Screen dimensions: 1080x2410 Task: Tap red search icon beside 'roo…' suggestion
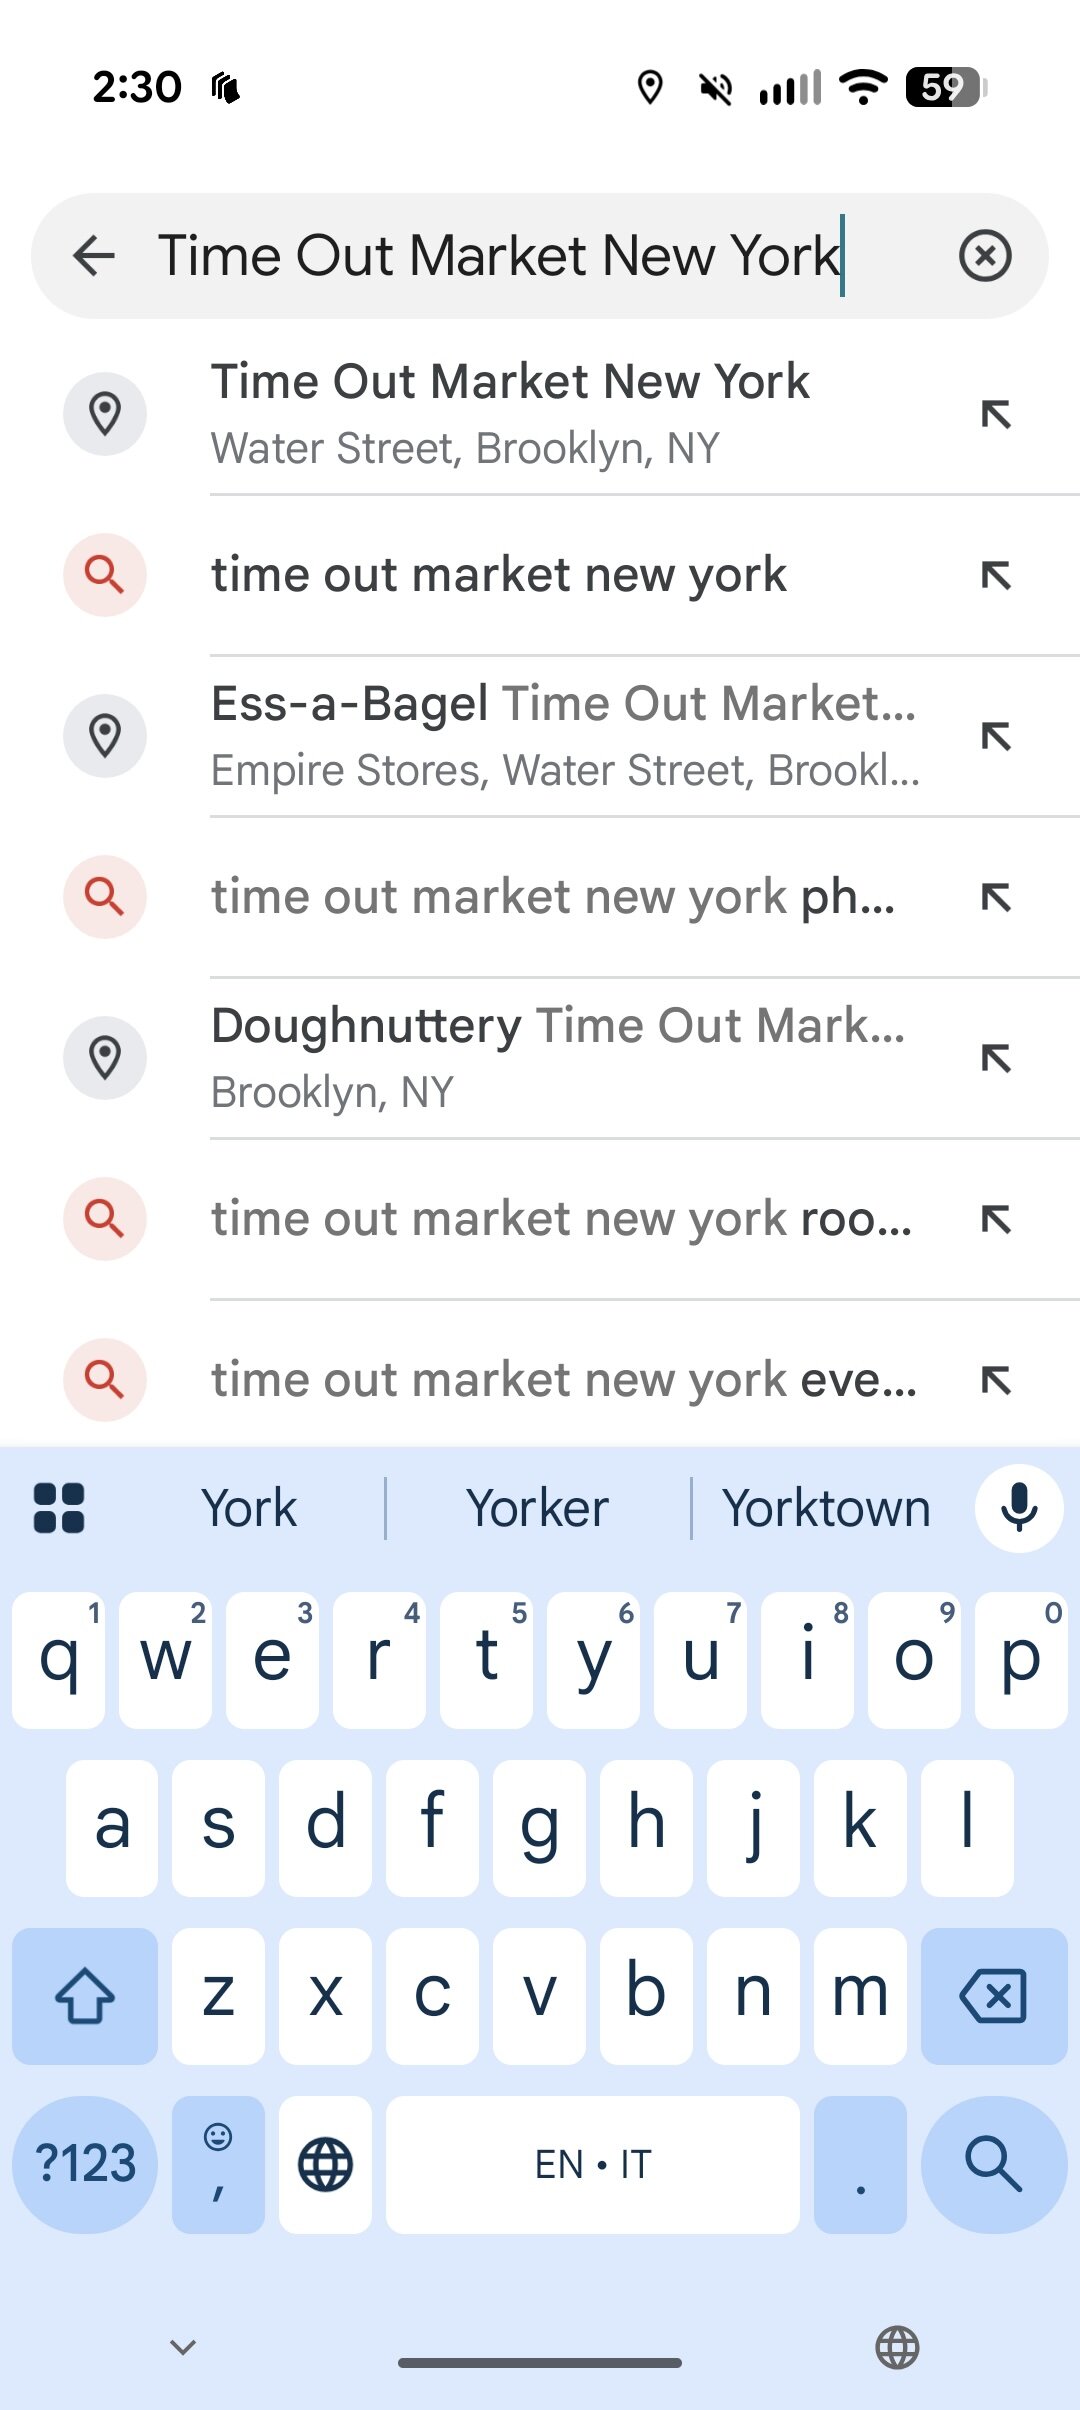(105, 1218)
